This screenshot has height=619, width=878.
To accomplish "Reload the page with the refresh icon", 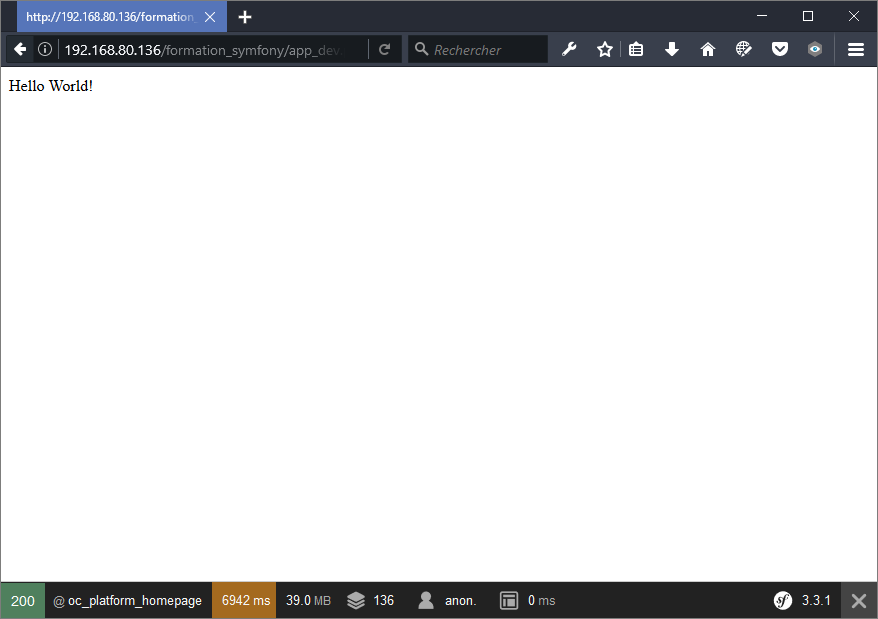I will pos(384,49).
